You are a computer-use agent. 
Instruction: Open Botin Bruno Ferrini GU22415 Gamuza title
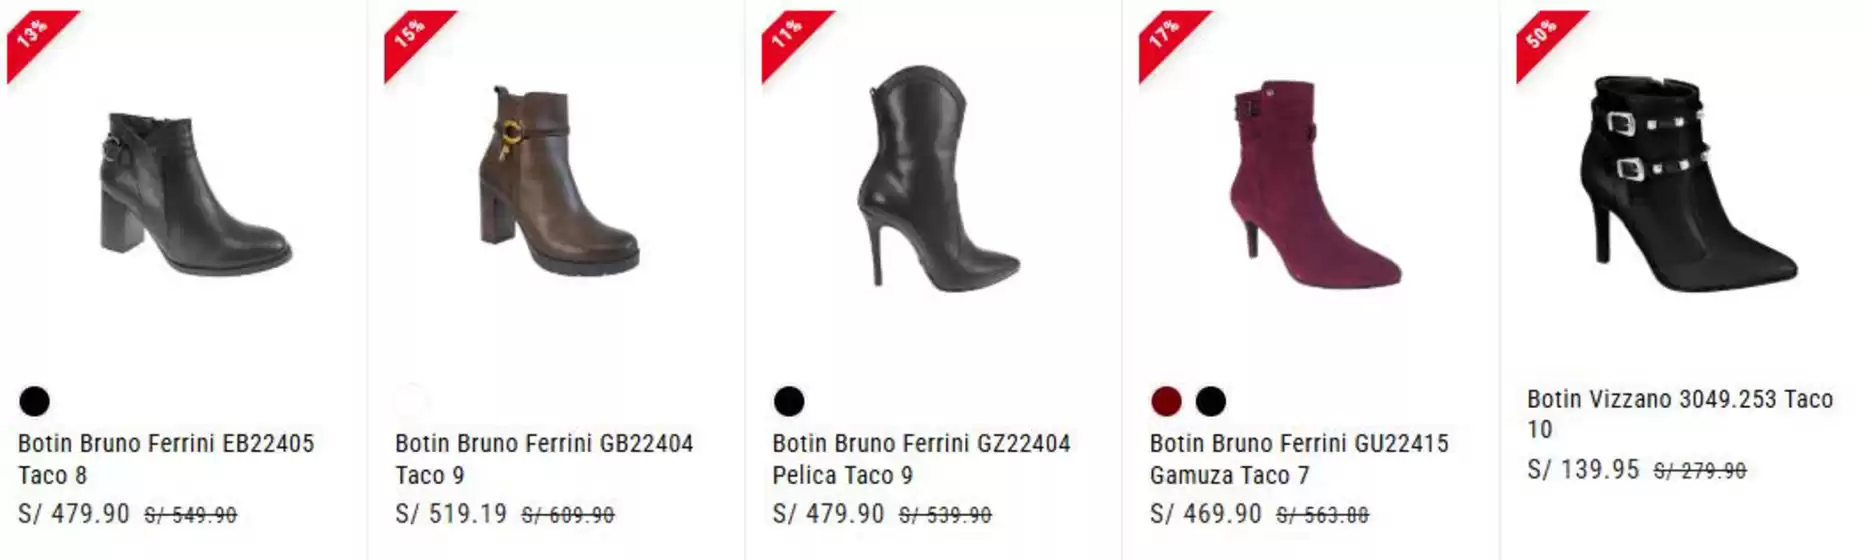[1298, 458]
